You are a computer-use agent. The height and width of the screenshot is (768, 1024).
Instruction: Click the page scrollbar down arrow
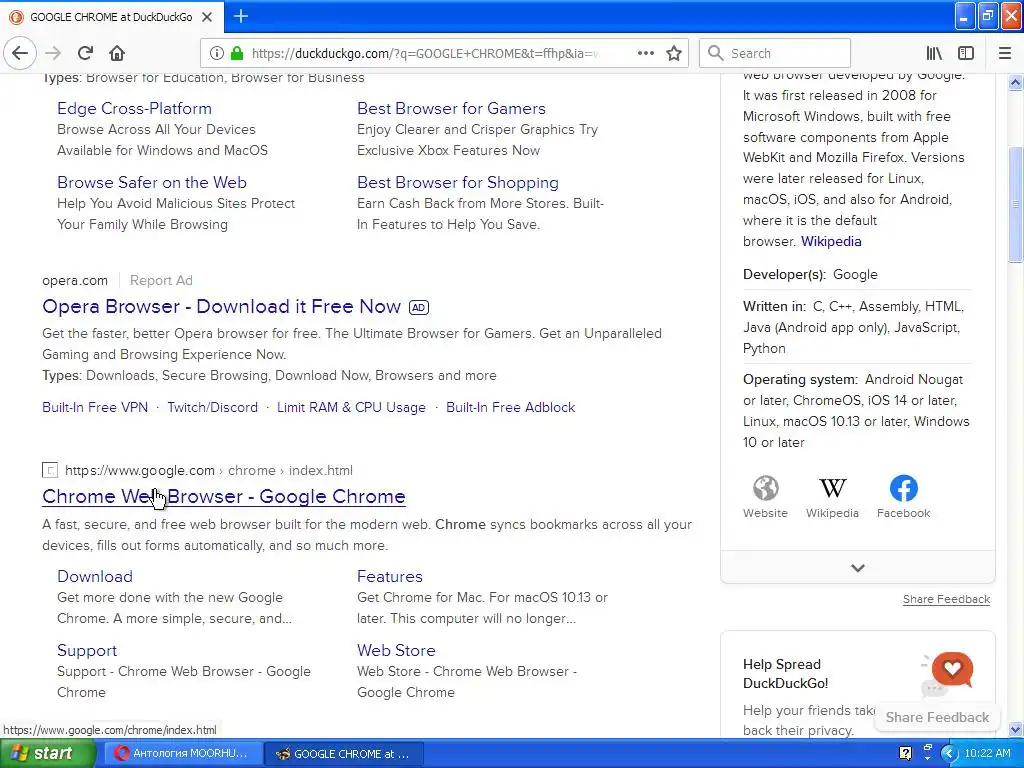click(1015, 729)
